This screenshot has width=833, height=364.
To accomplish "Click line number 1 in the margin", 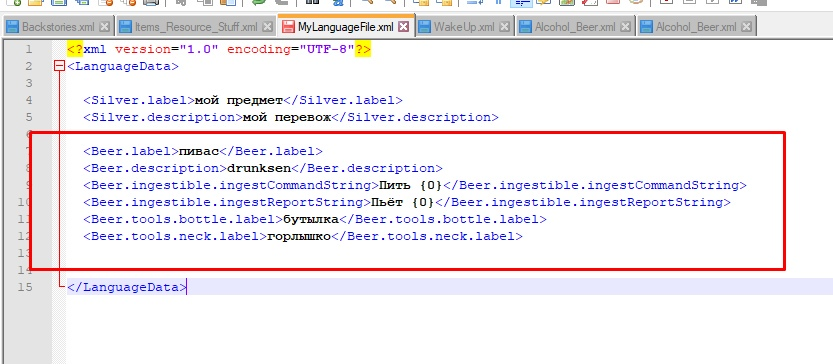I will pos(29,49).
